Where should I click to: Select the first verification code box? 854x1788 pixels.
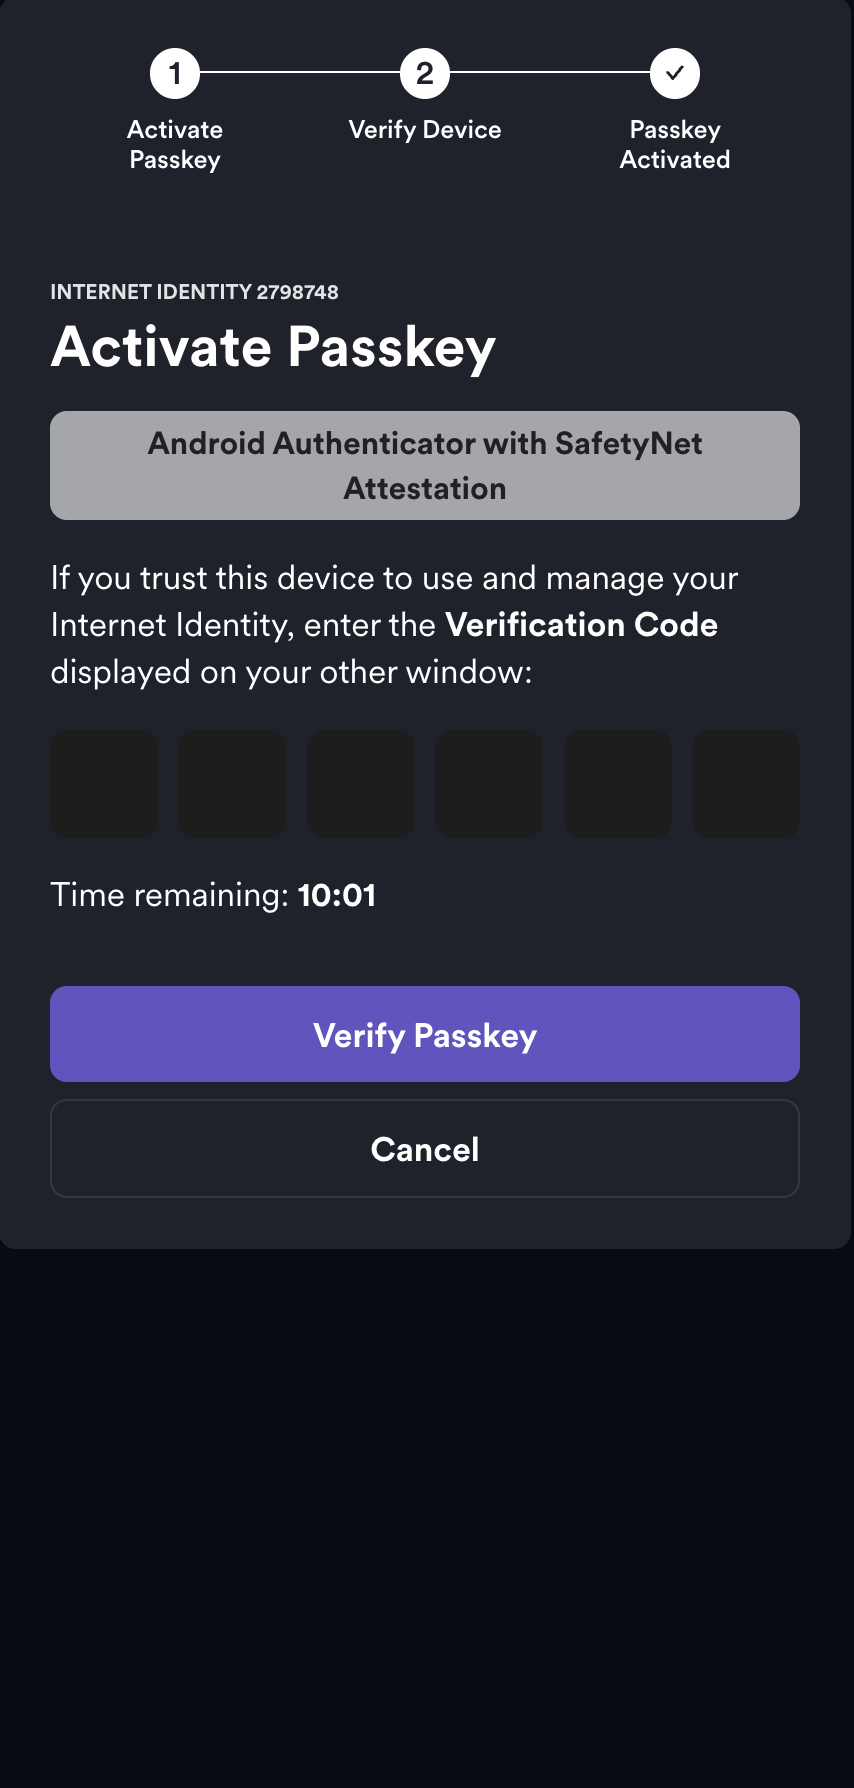click(104, 783)
